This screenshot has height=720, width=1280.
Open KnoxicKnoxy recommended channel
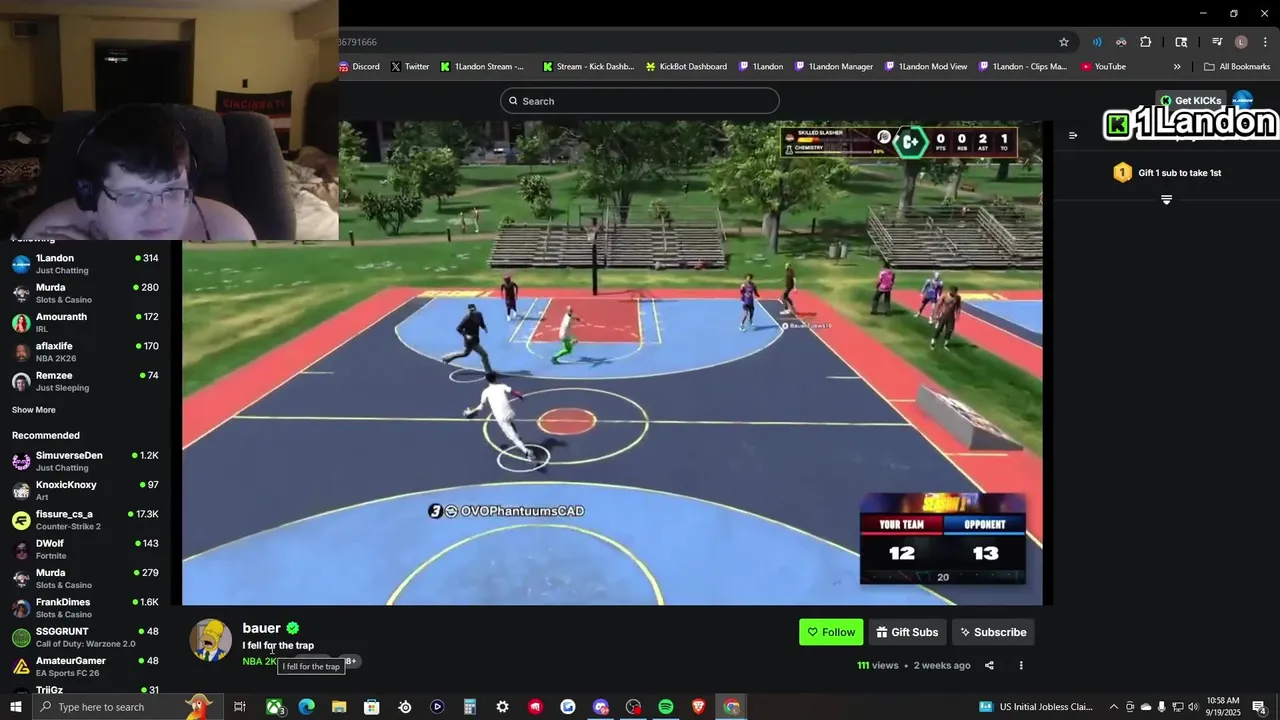coord(85,490)
